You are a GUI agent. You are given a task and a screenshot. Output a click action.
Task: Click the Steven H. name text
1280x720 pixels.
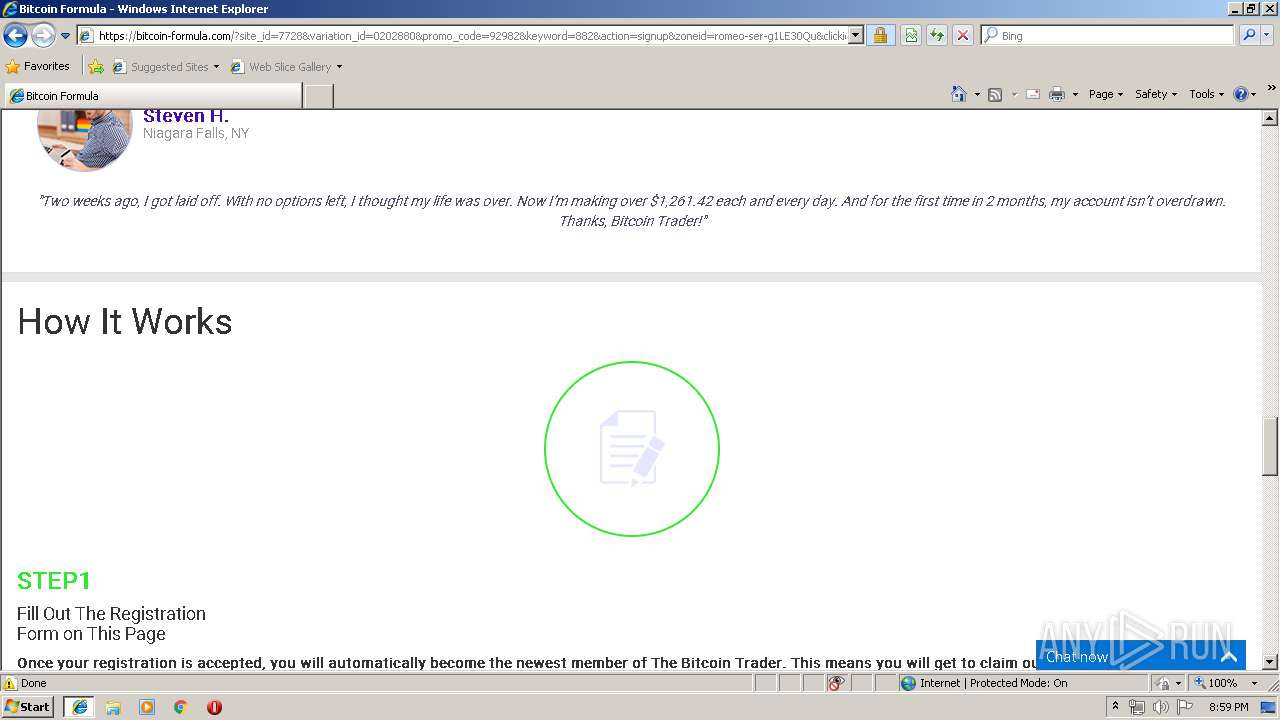pos(186,116)
